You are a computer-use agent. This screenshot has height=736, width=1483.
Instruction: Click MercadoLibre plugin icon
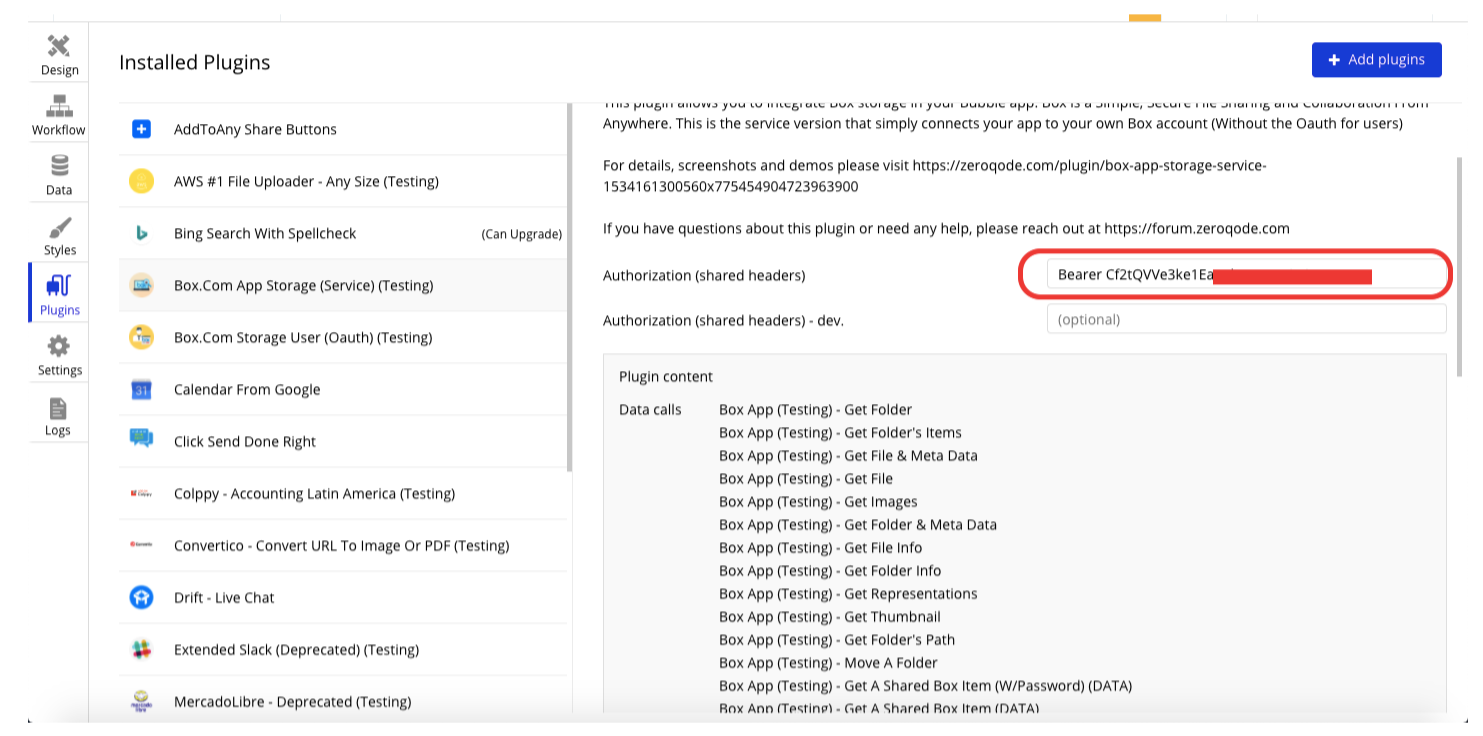[141, 701]
